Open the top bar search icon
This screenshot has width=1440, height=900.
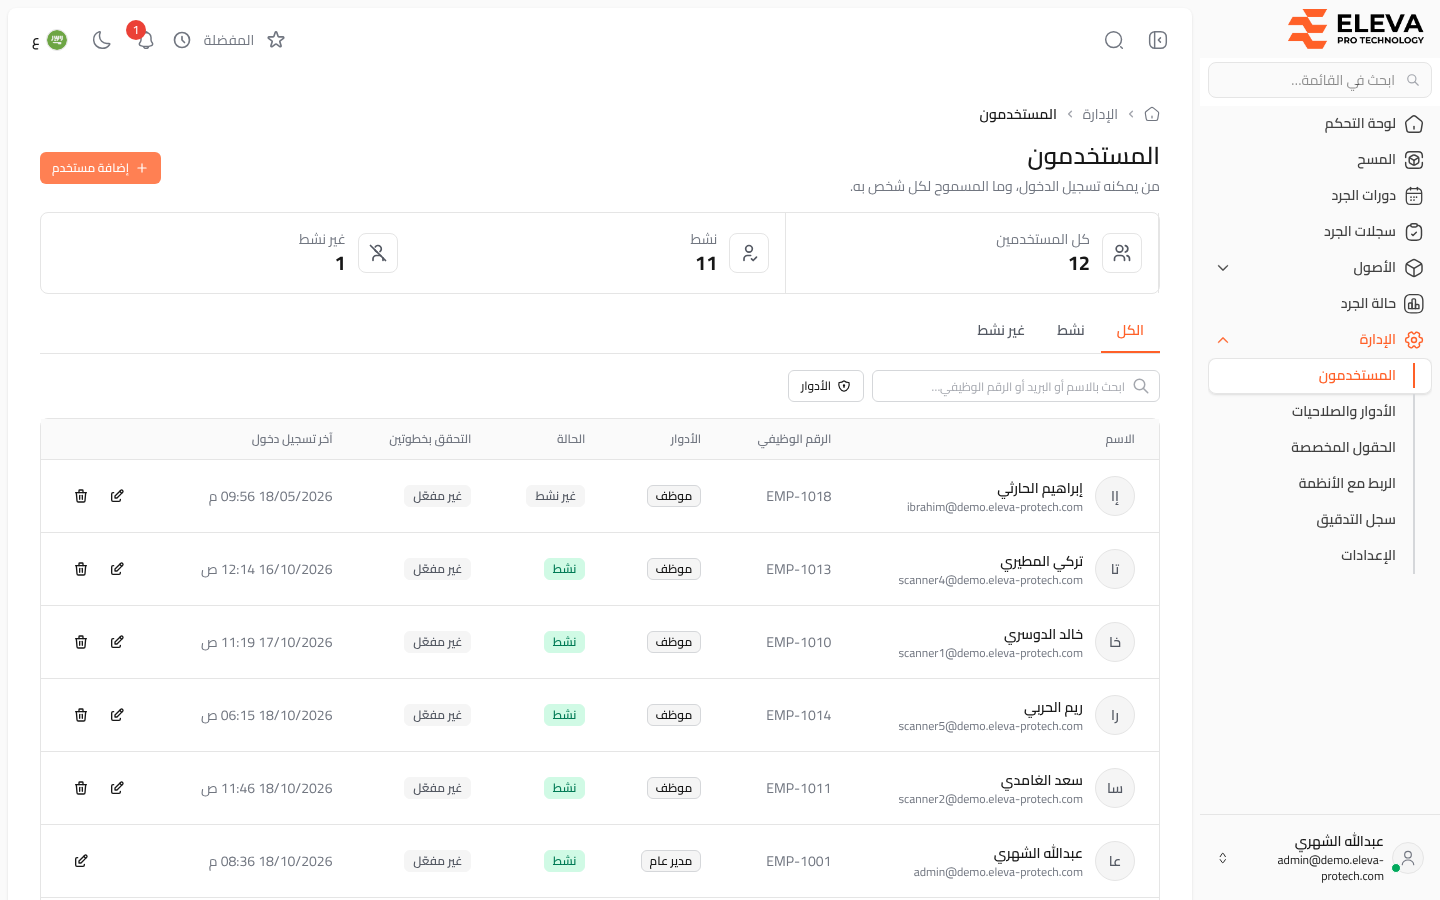coord(1114,40)
